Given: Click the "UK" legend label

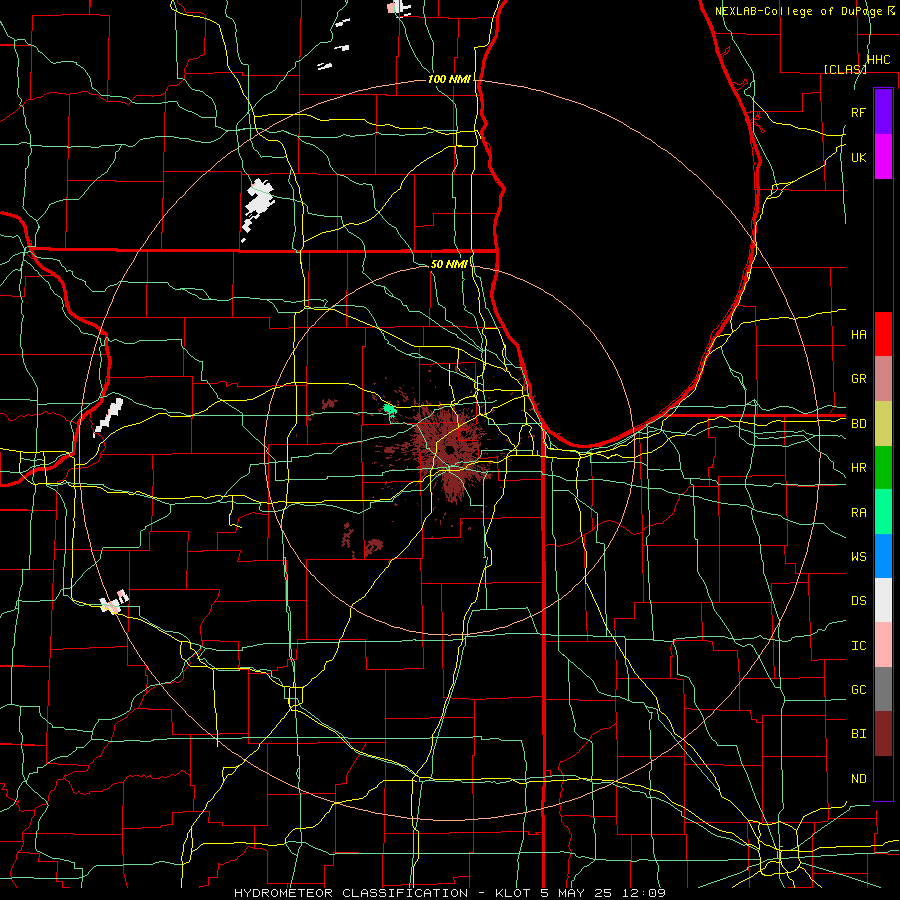Looking at the screenshot, I should [x=858, y=157].
